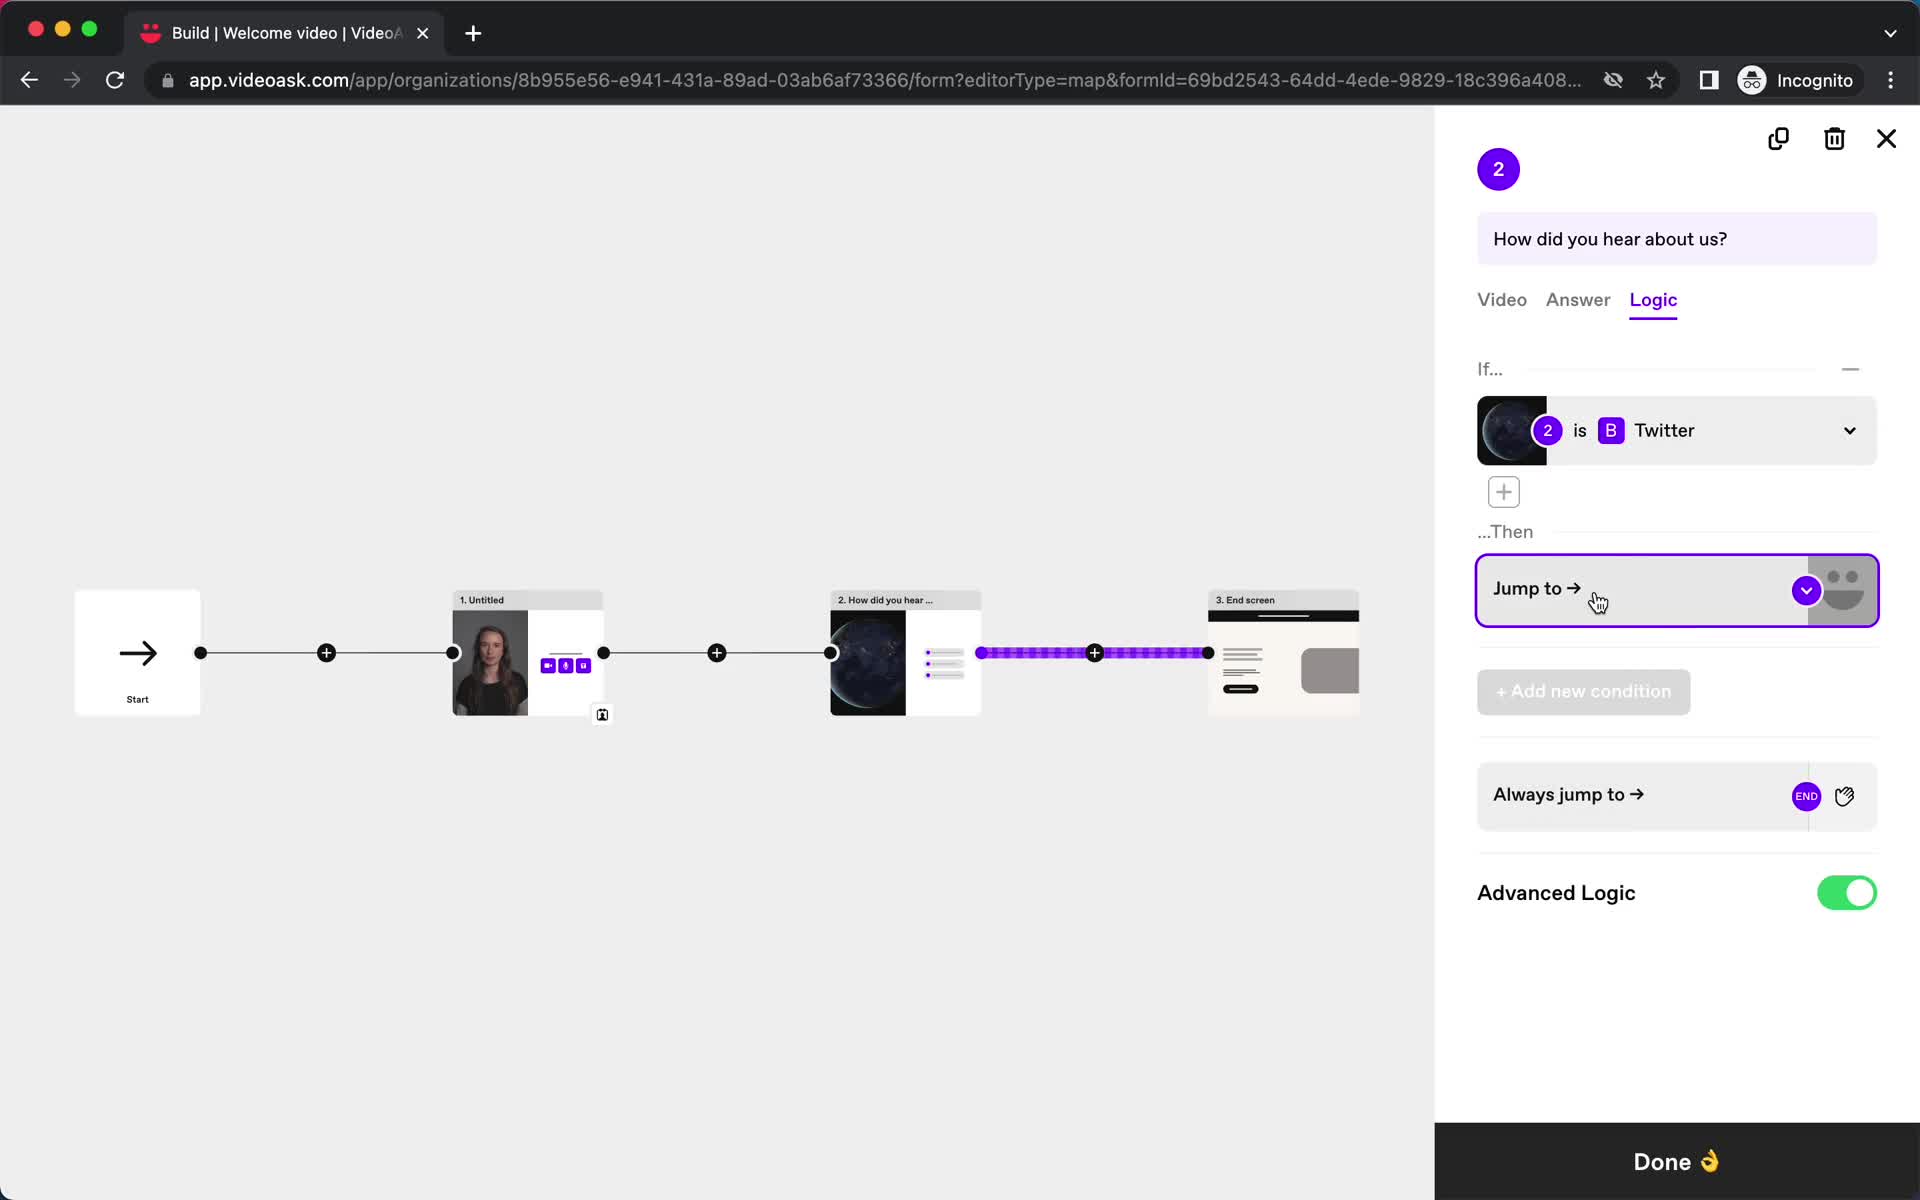Click the delete step trash icon

pyautogui.click(x=1834, y=140)
